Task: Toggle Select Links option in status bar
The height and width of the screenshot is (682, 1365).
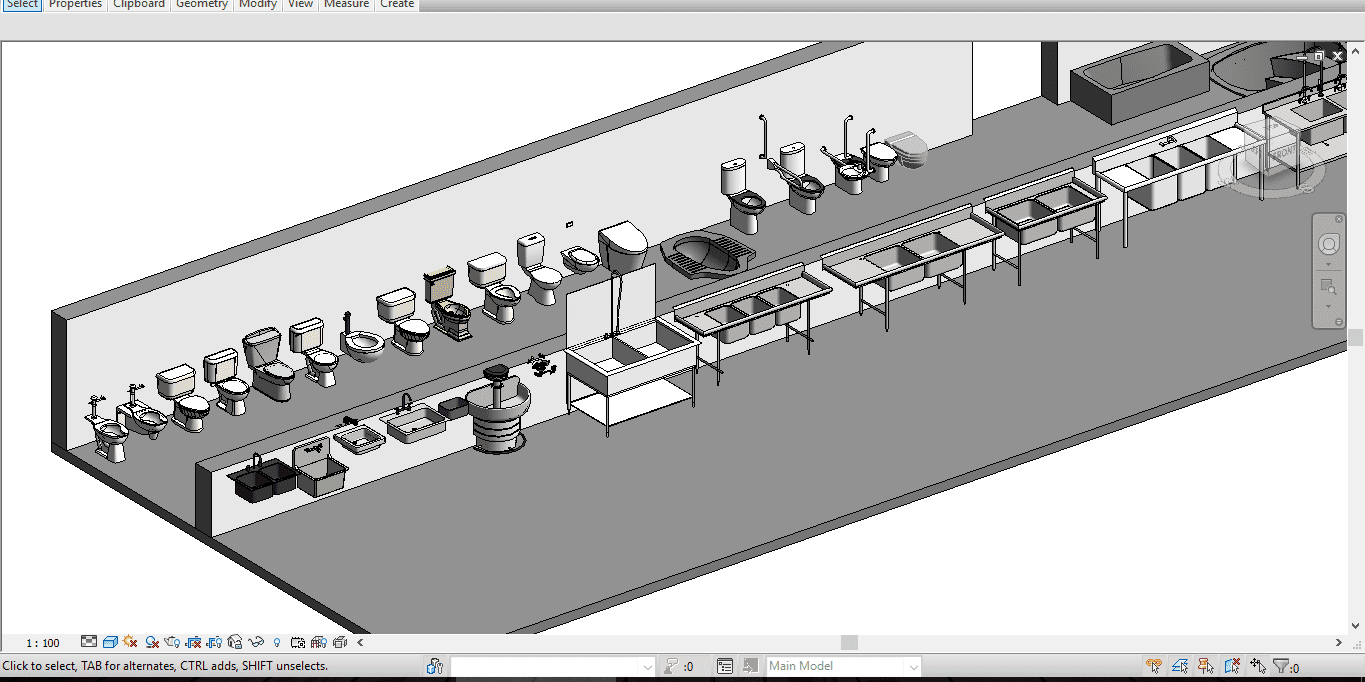Action: point(1155,666)
